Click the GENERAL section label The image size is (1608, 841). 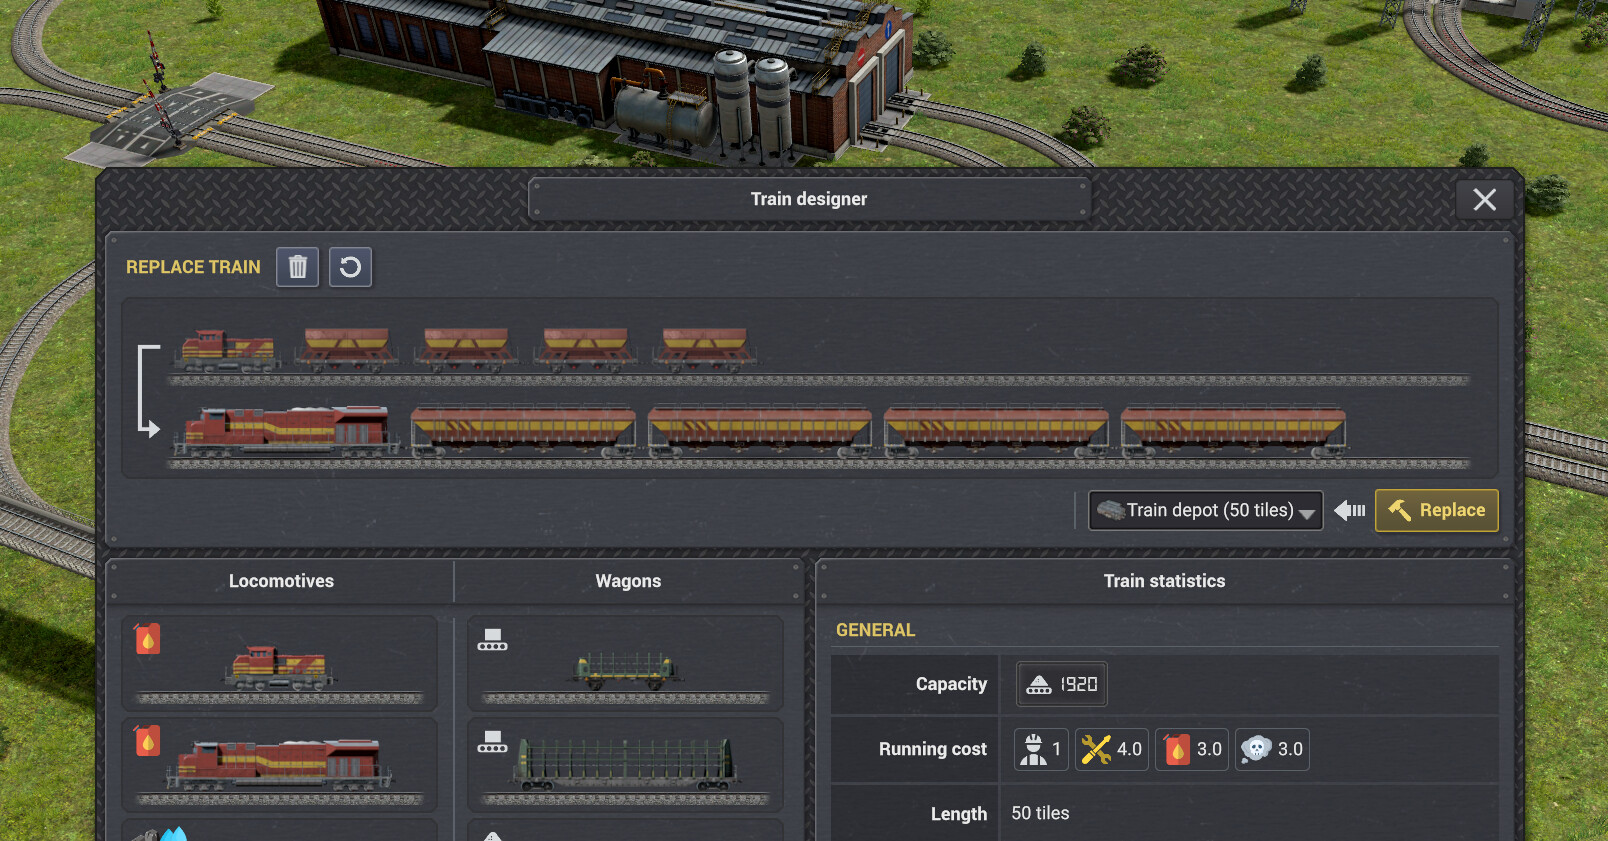coord(875,630)
